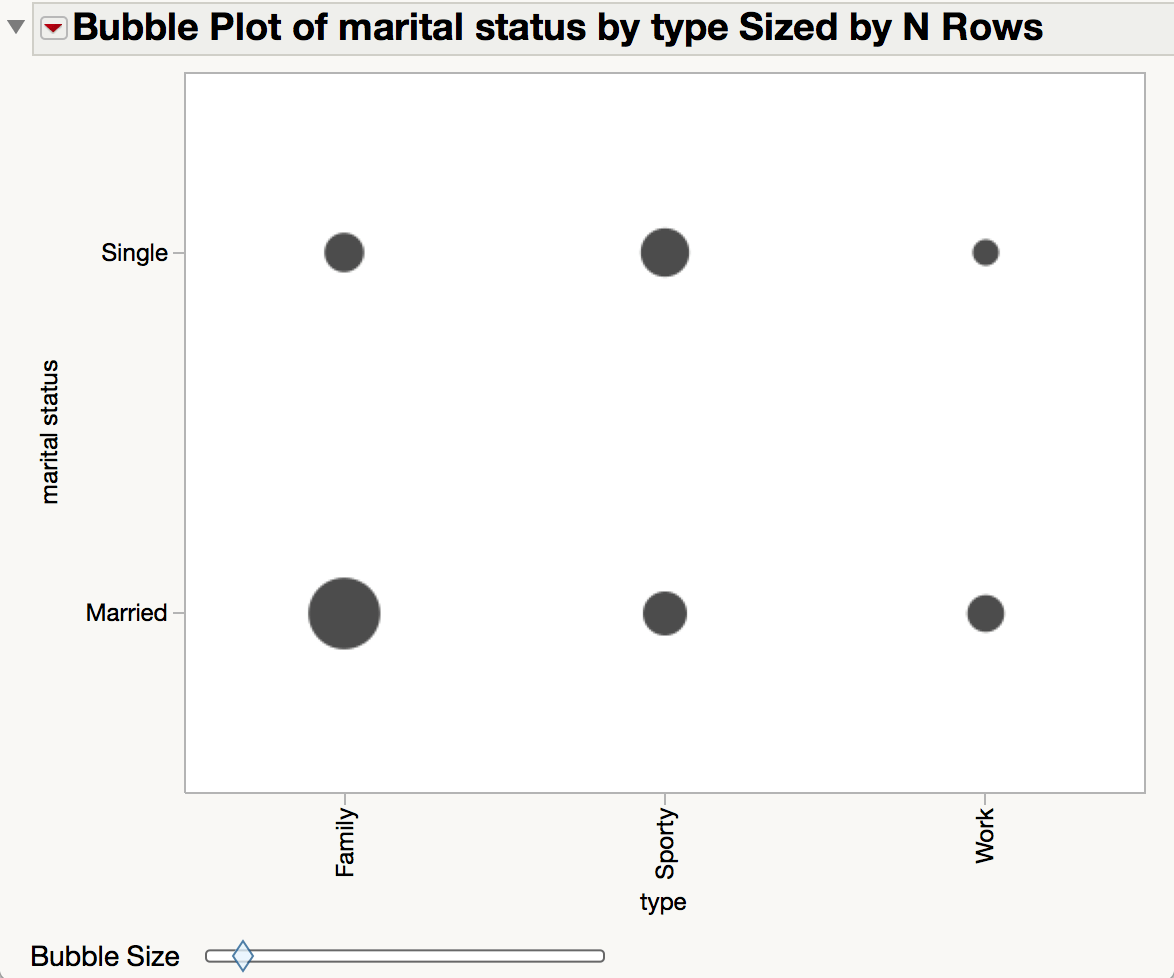Select the Sporty Married bubble
The image size is (1174, 978).
click(x=663, y=613)
